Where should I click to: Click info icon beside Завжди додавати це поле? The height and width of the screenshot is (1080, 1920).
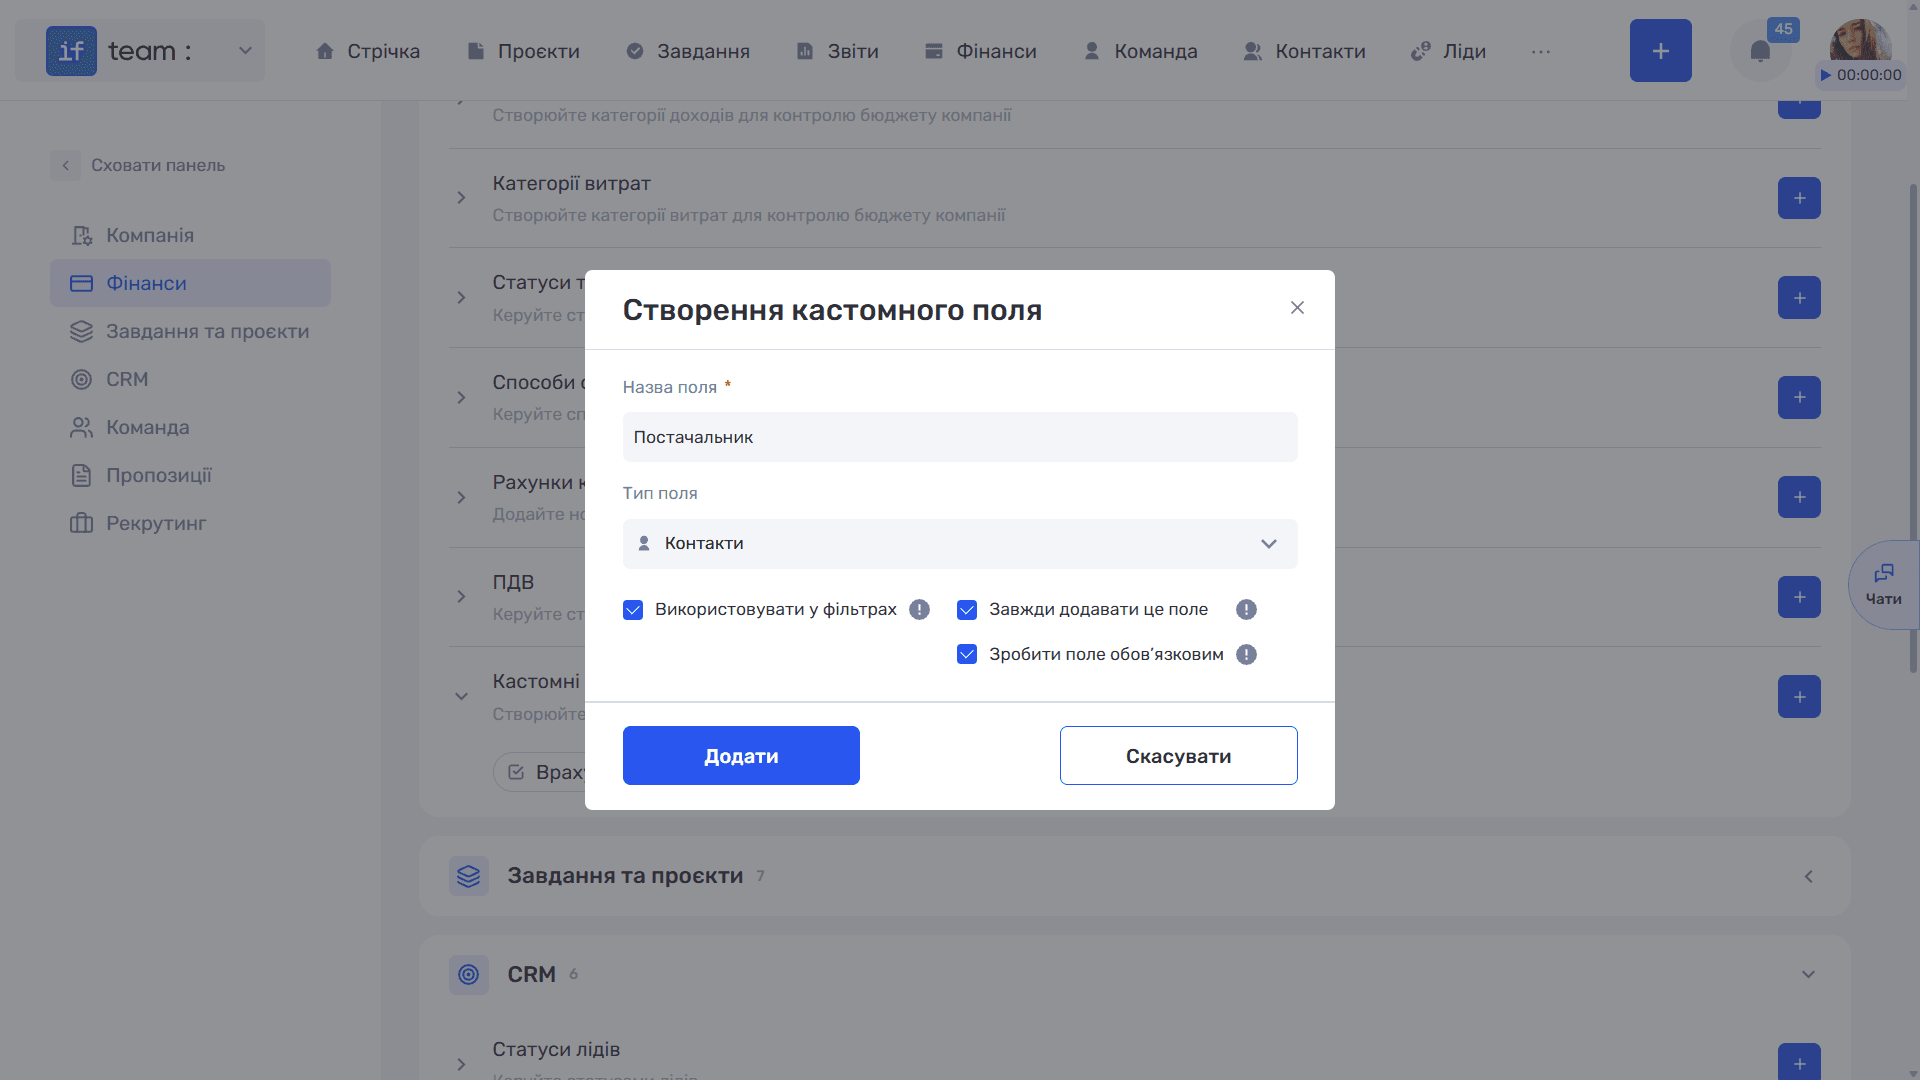[x=1246, y=610]
